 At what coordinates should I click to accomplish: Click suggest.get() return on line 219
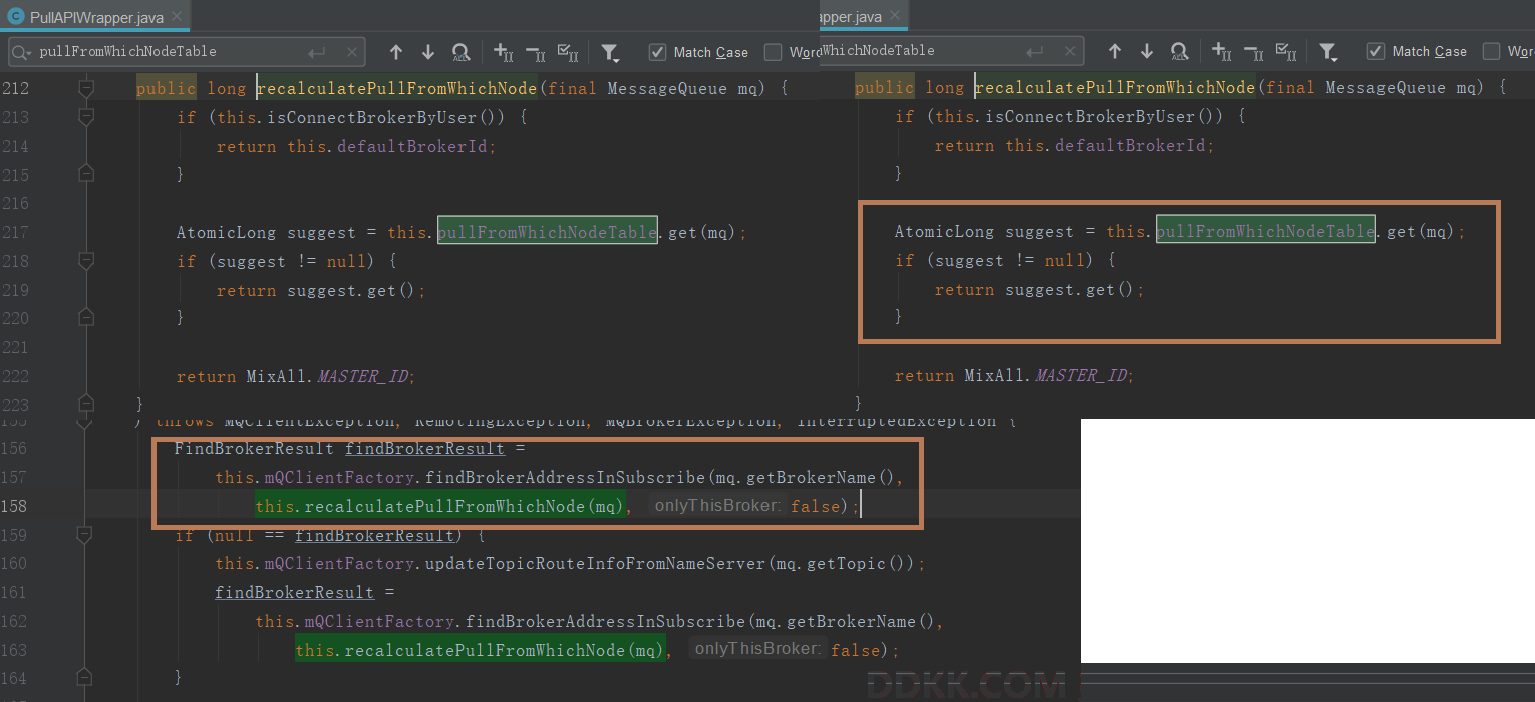351,291
